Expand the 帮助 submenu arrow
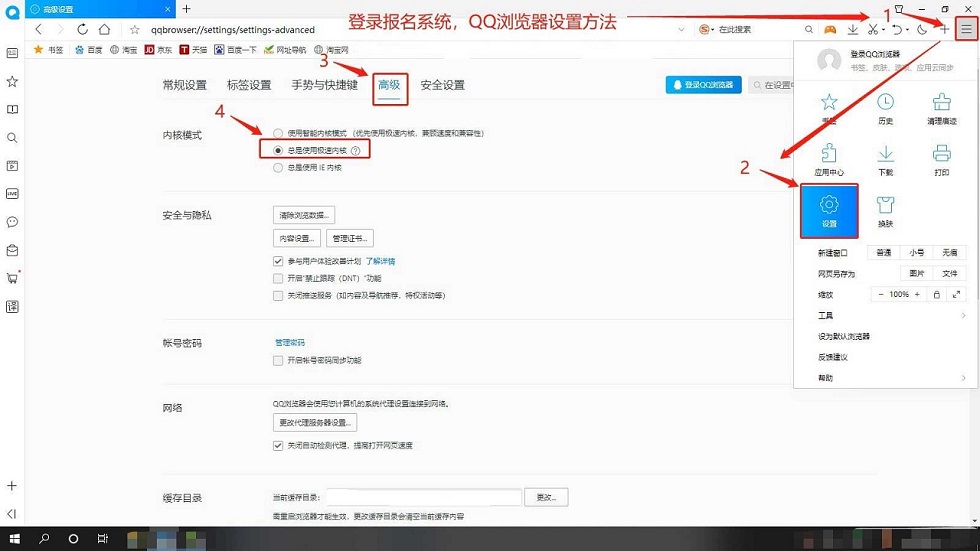This screenshot has height=551, width=980. pos(963,378)
